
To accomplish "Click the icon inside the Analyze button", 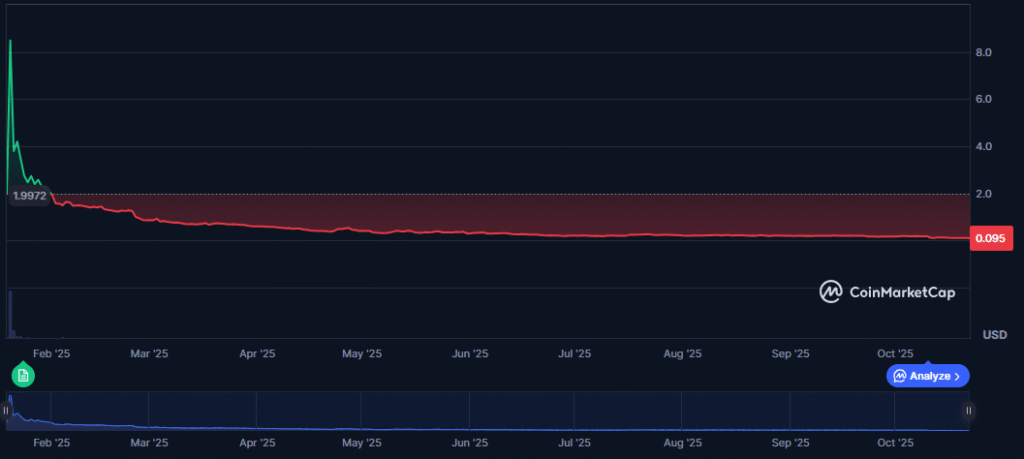I will 900,376.
